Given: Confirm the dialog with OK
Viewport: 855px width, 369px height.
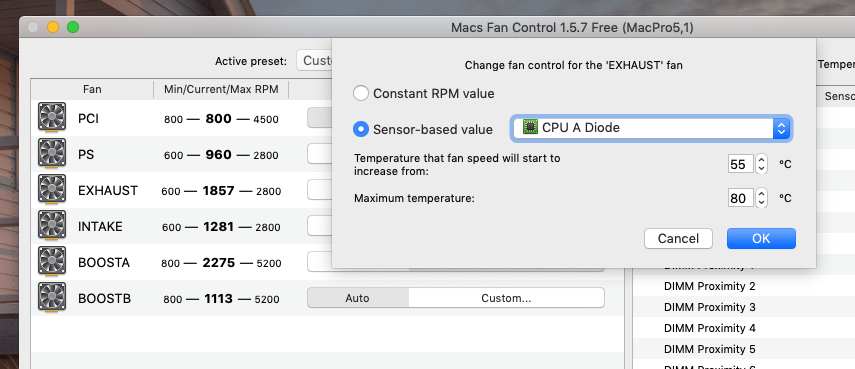Looking at the screenshot, I should (x=761, y=239).
